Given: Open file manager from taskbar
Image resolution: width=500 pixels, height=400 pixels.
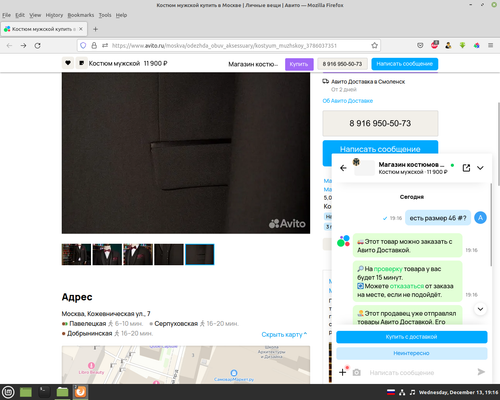Looking at the screenshot, I should tap(62, 392).
